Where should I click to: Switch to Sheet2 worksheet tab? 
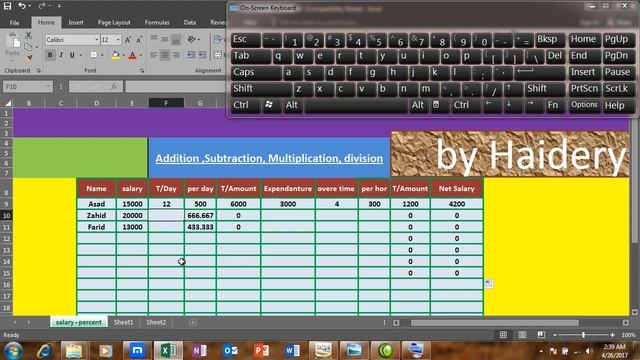coord(156,322)
